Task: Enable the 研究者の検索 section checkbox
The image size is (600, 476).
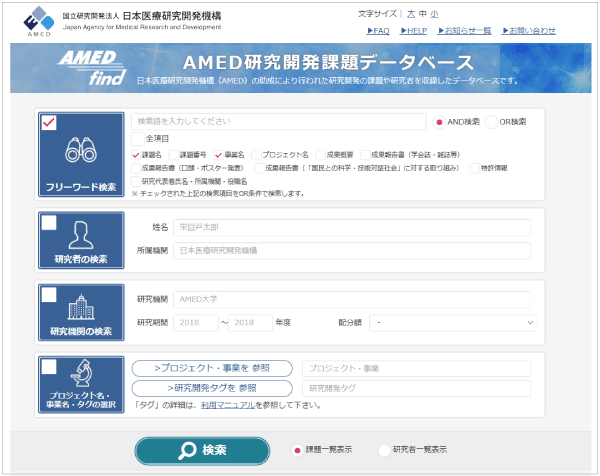Action: tap(49, 224)
